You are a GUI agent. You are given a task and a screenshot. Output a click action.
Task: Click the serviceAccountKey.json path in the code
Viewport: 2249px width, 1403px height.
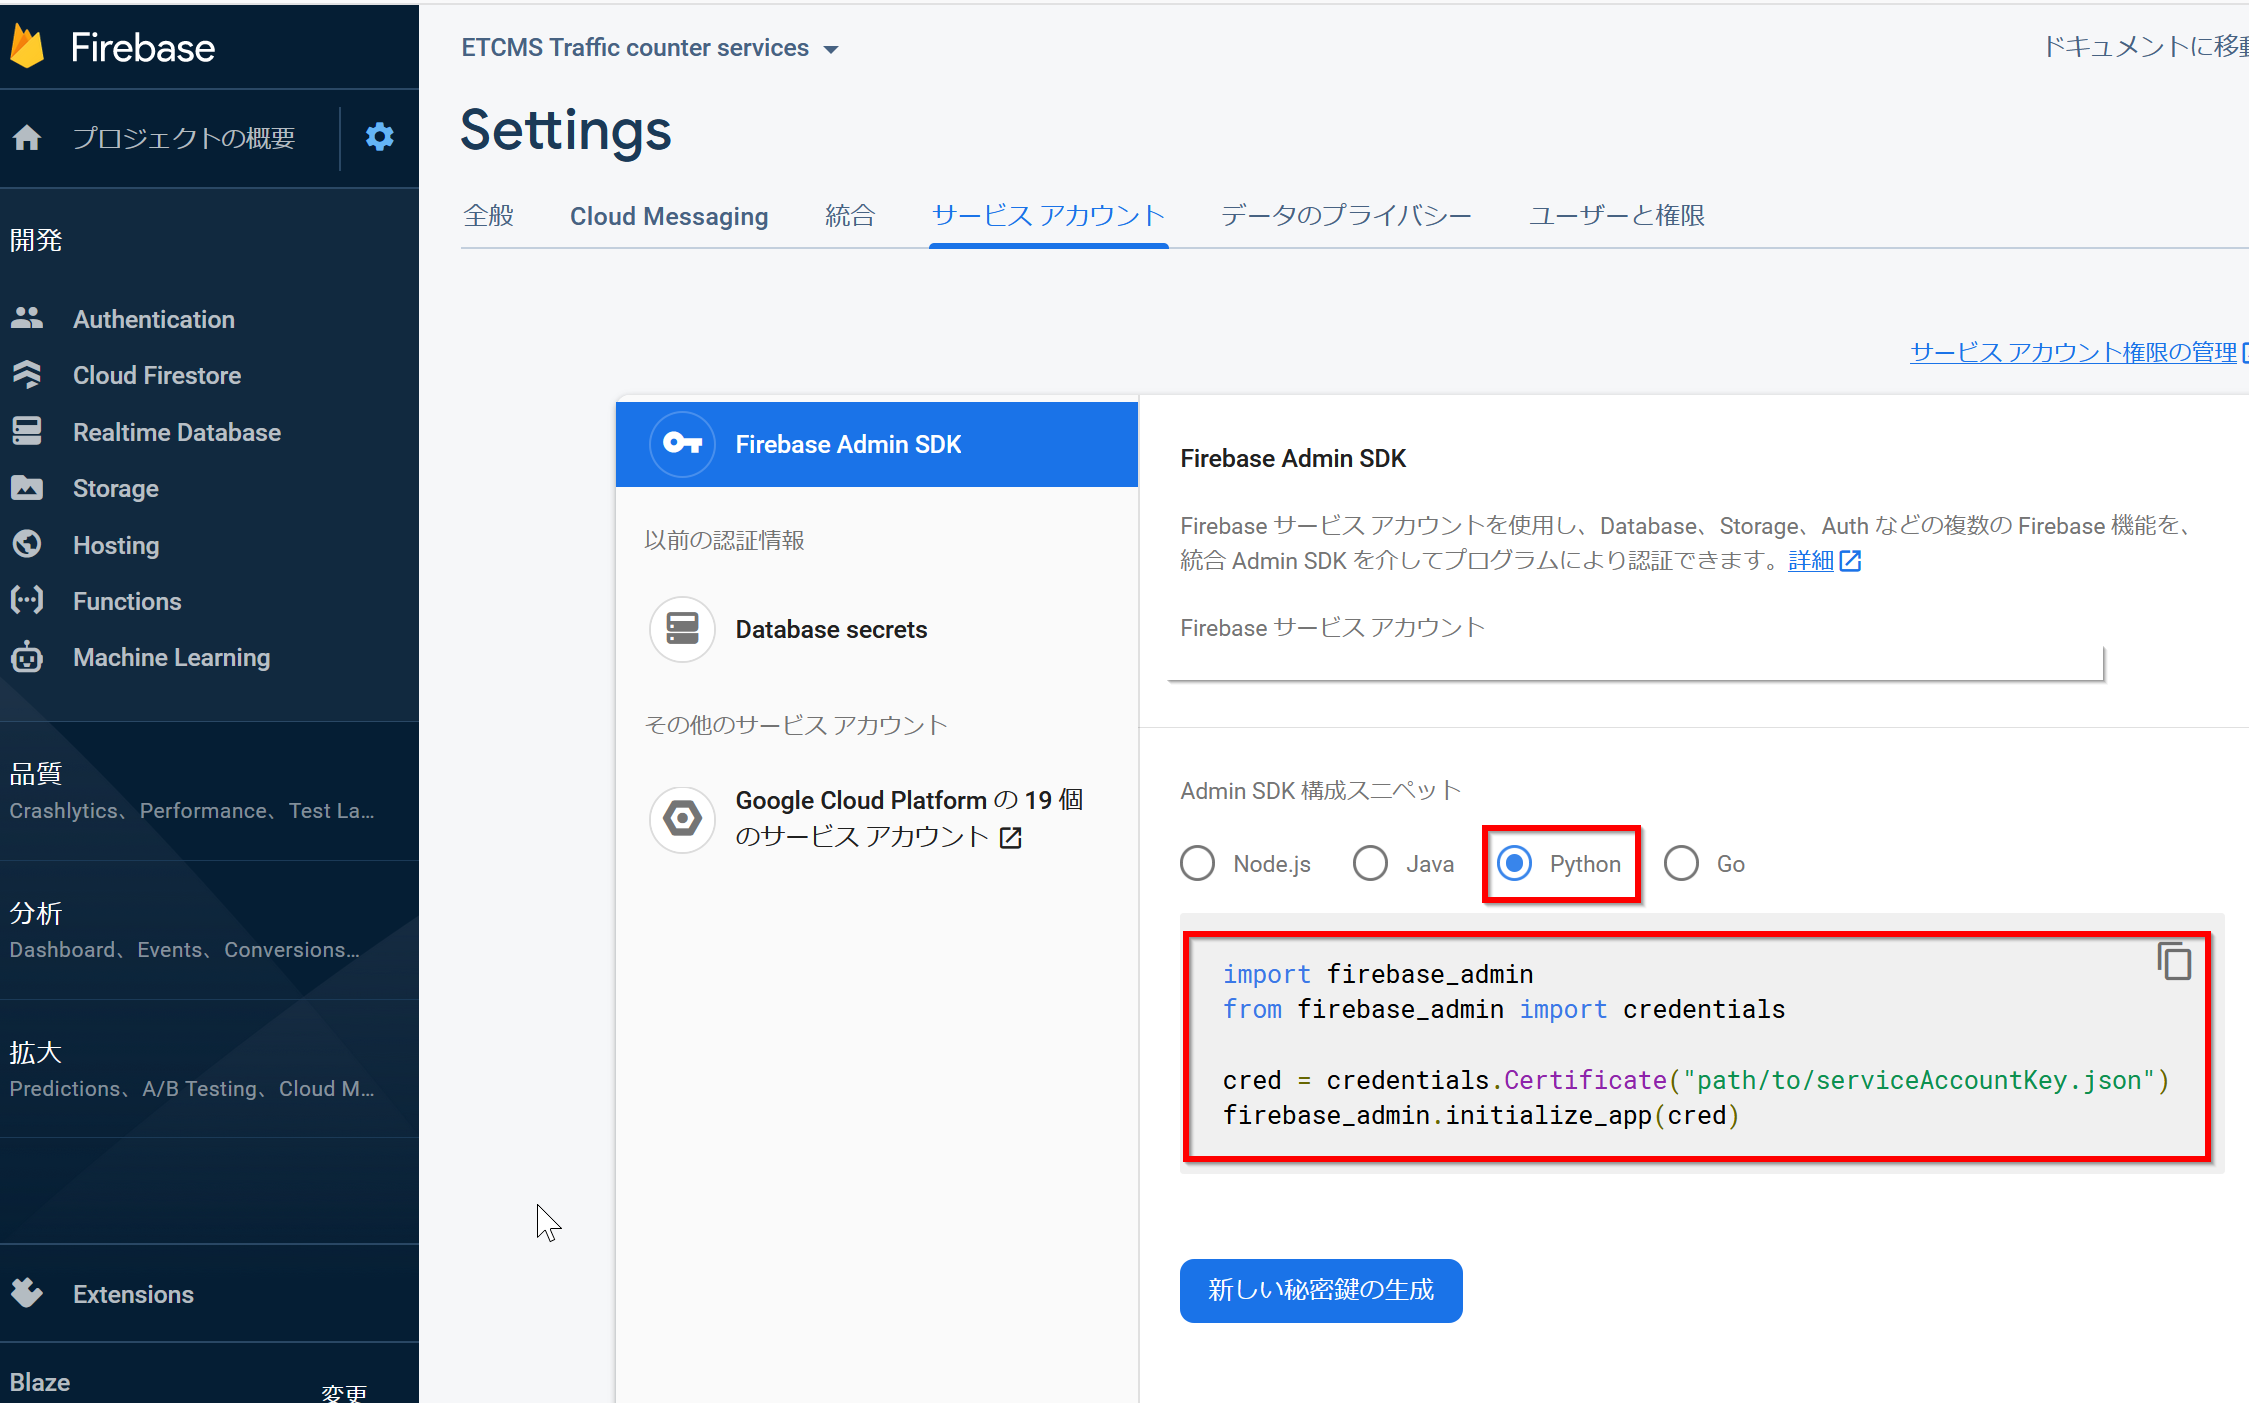1919,1080
